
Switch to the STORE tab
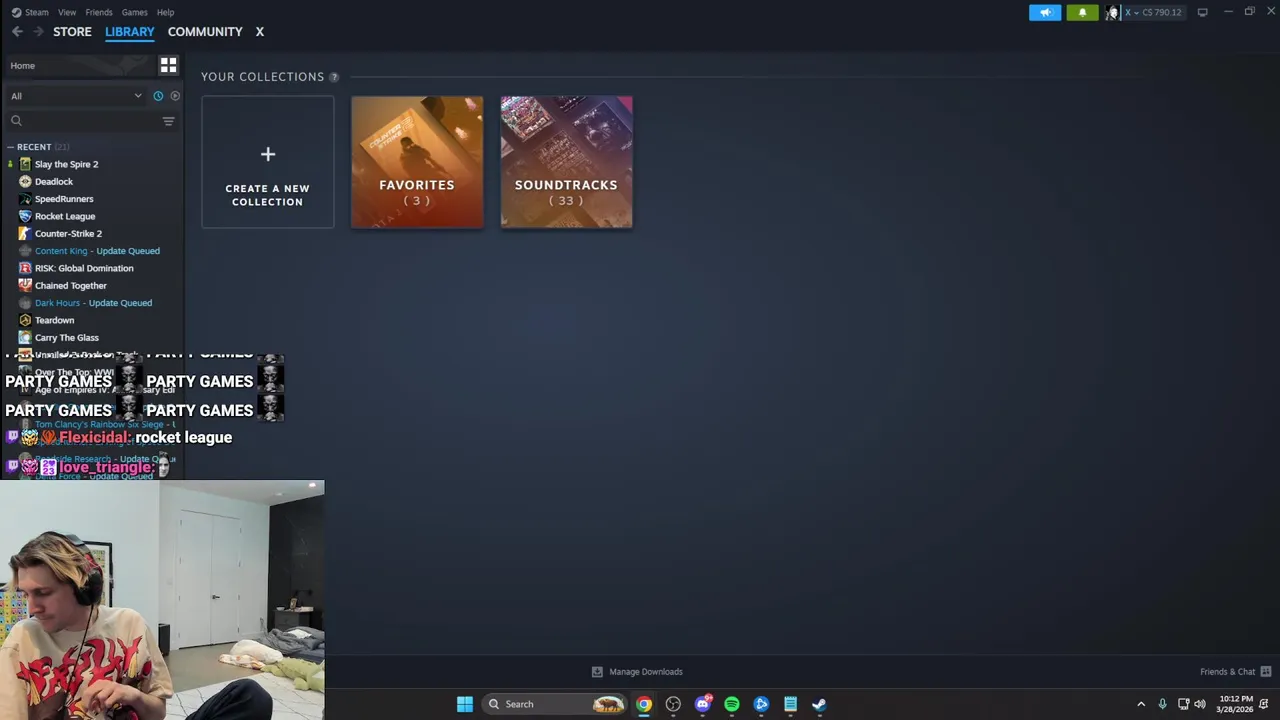(72, 32)
